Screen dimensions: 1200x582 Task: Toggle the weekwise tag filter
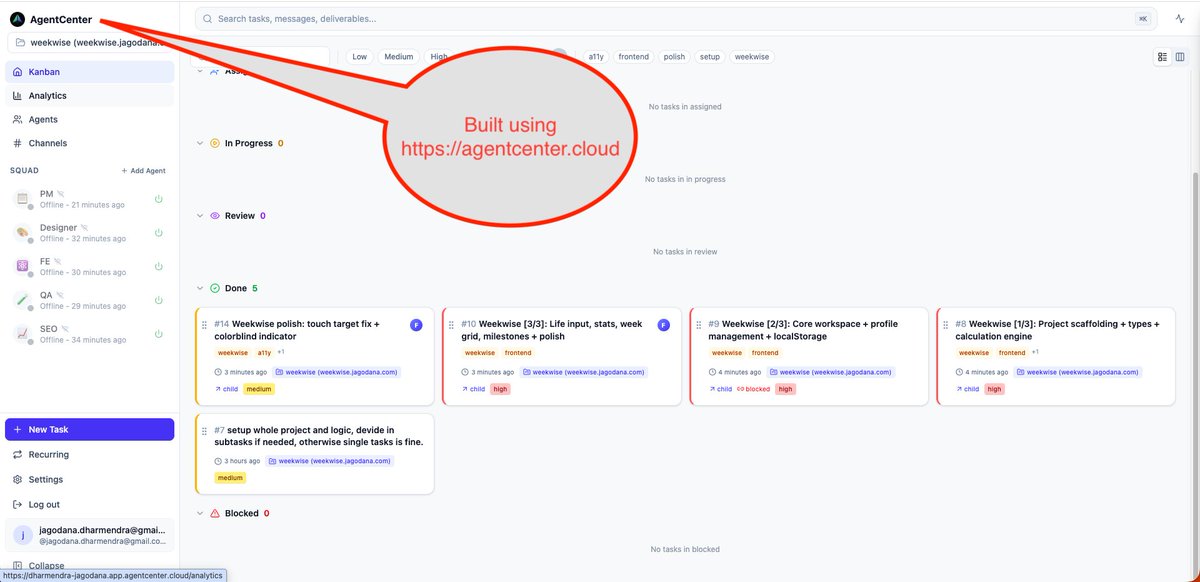tap(752, 57)
